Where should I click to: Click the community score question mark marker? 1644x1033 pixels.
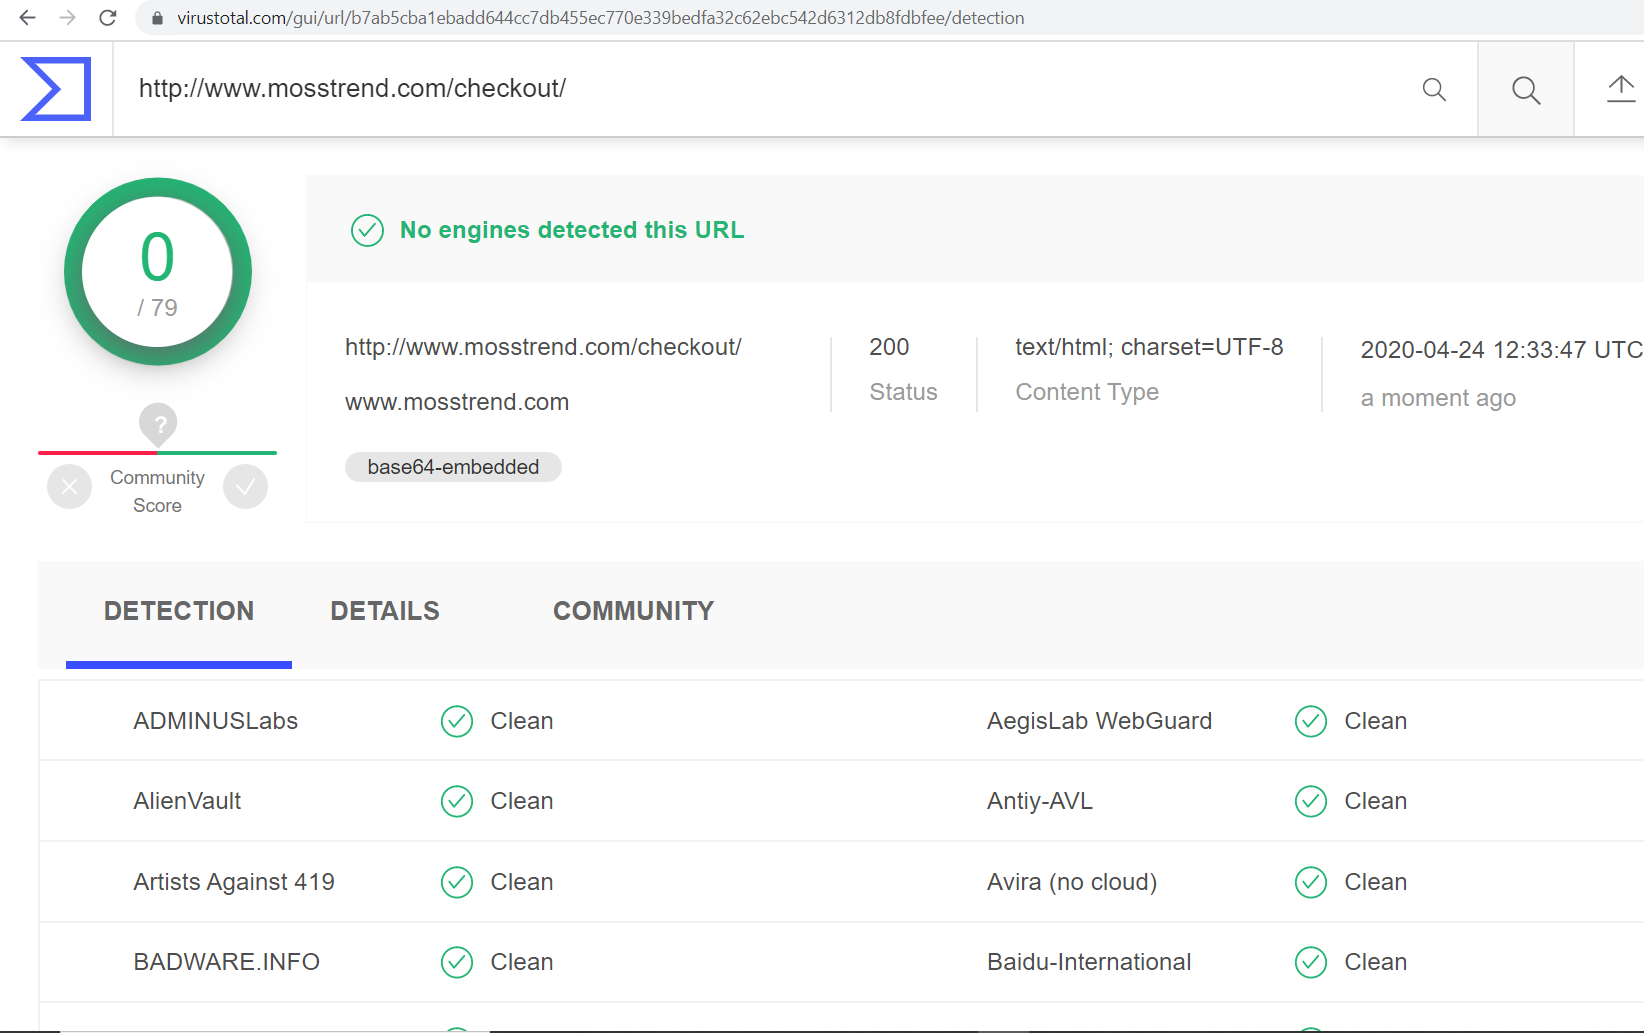click(158, 424)
